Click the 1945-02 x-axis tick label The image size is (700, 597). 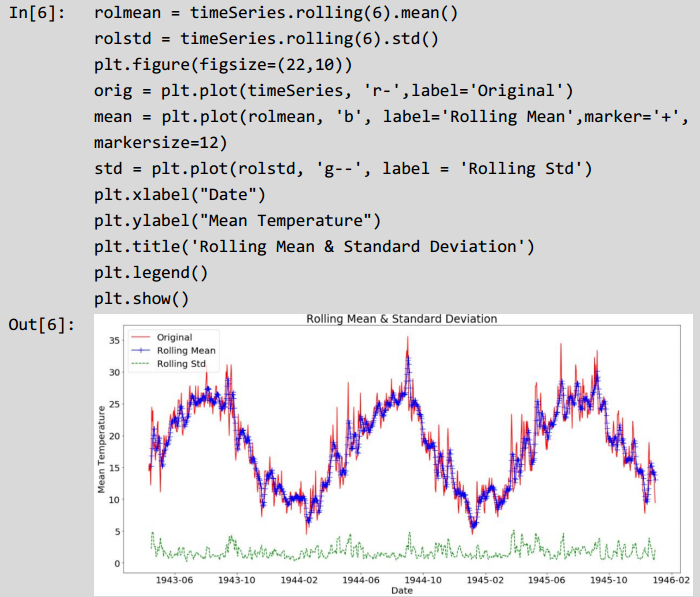tap(485, 580)
